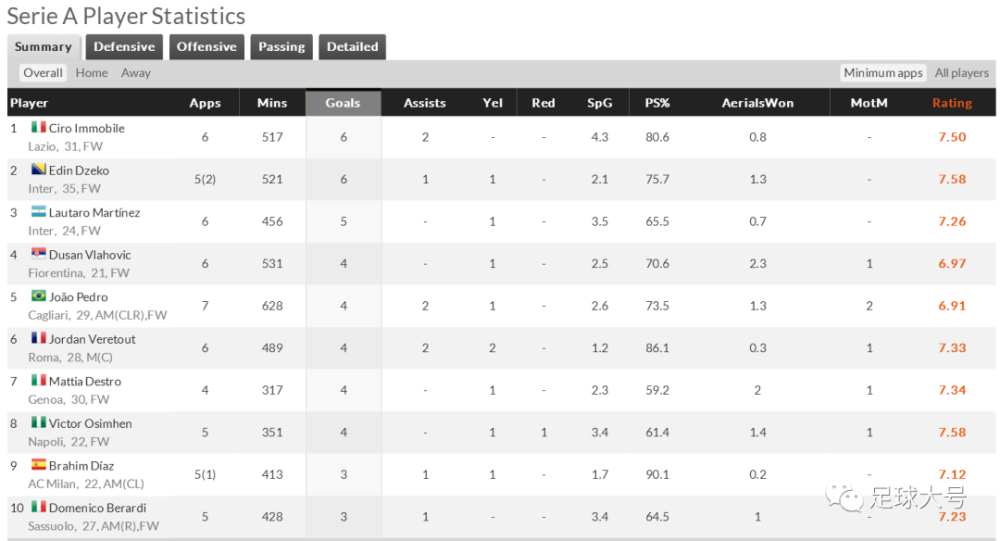Open the Defensive statistics tab
Viewport: 1000px width, 541px height.
pos(124,47)
